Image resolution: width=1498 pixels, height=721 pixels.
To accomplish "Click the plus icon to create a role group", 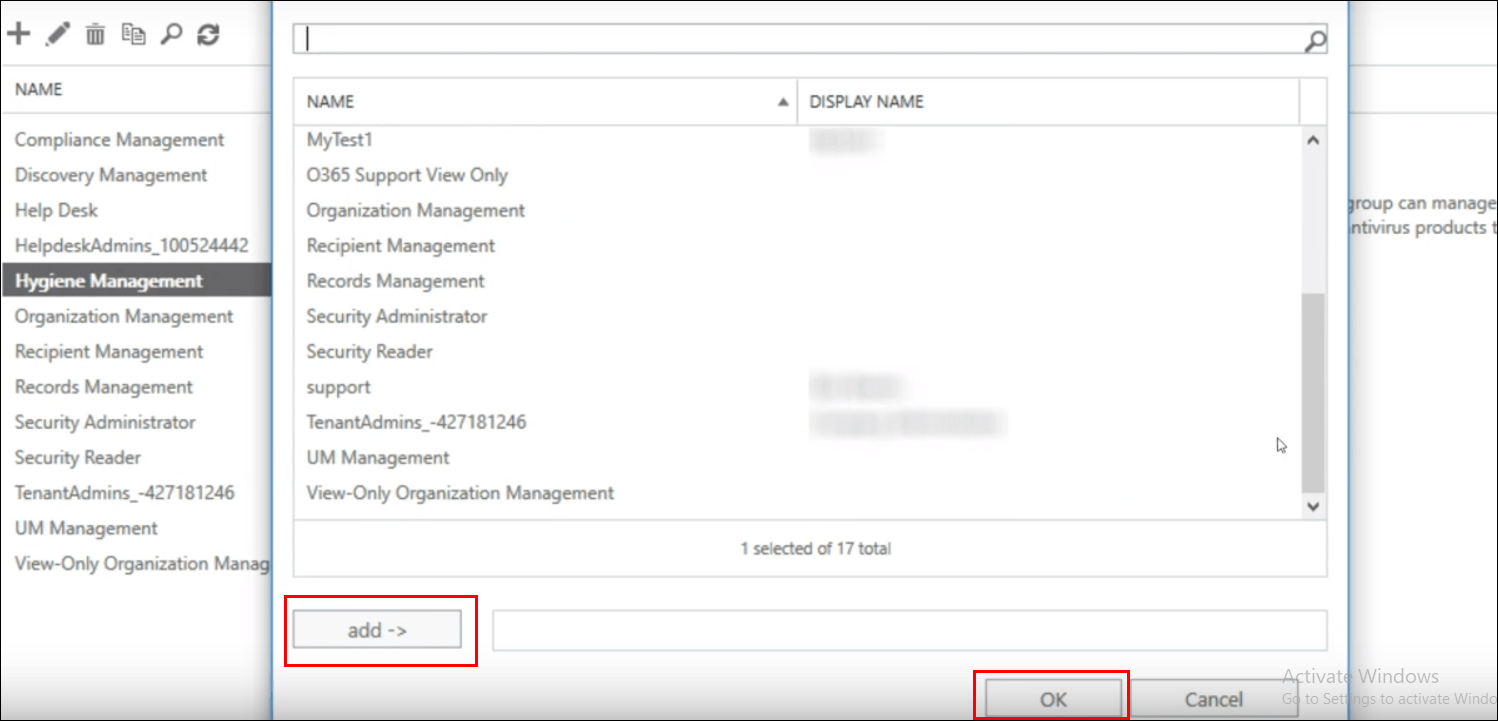I will click(x=18, y=33).
